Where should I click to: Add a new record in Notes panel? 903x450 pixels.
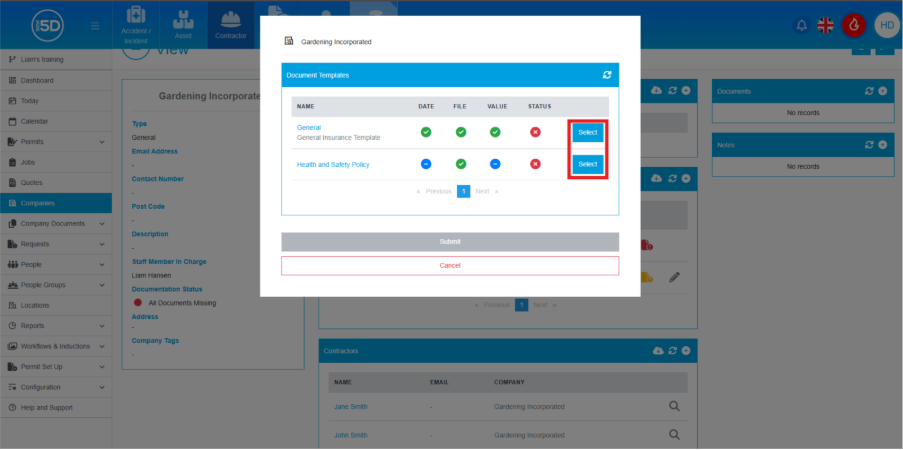coord(882,145)
